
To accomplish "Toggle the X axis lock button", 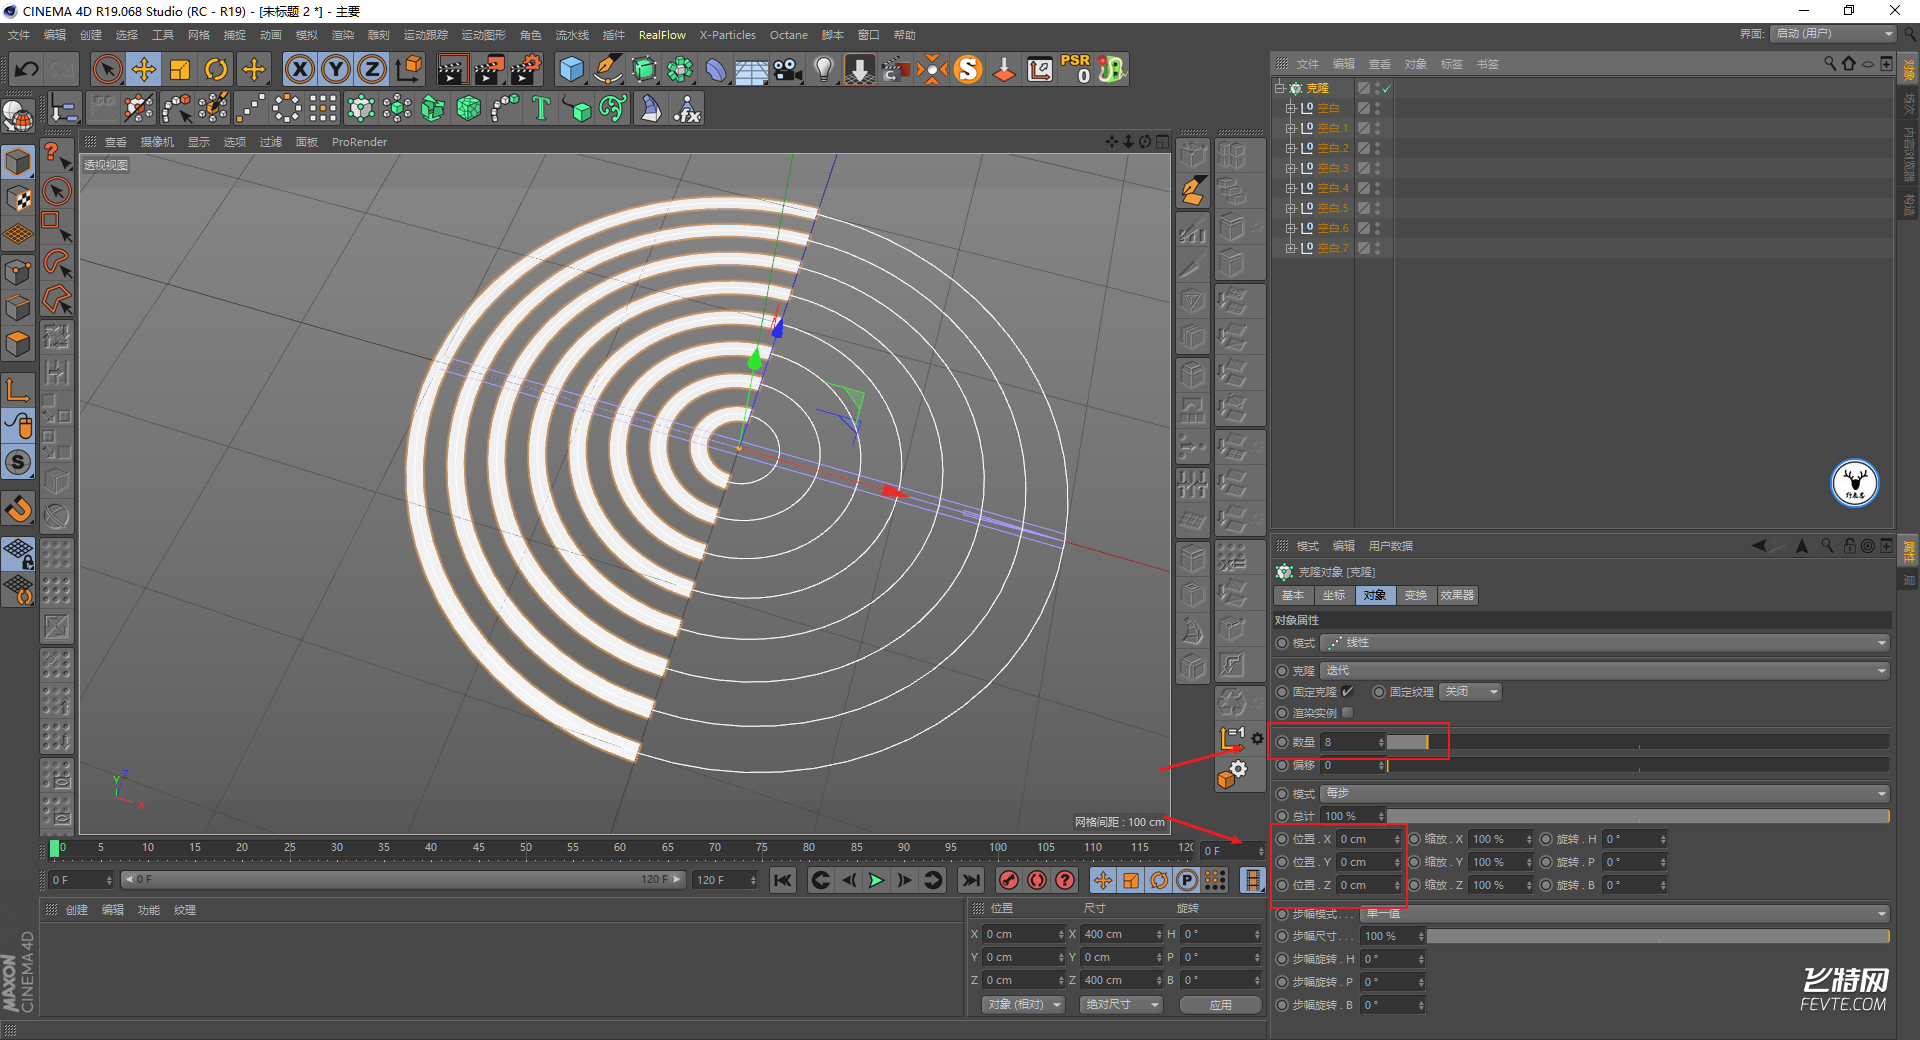I will pyautogui.click(x=299, y=69).
